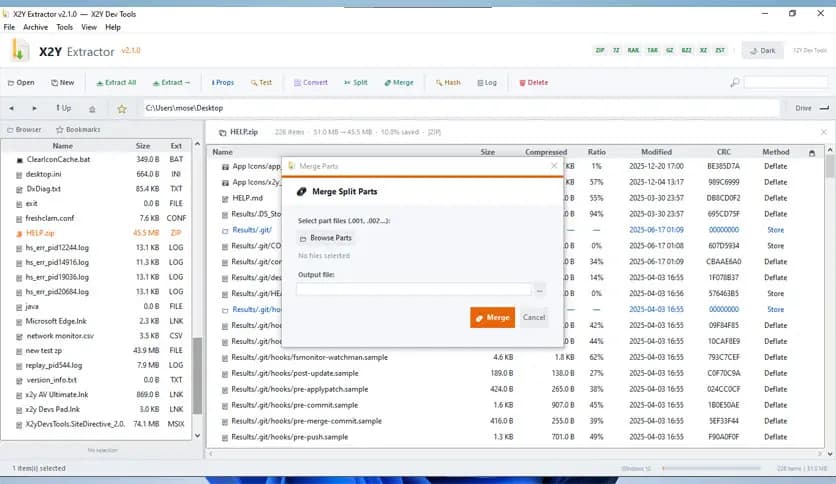This screenshot has width=836, height=484.
Task: Select HELP.zip in the browser list
Action: pos(96,233)
